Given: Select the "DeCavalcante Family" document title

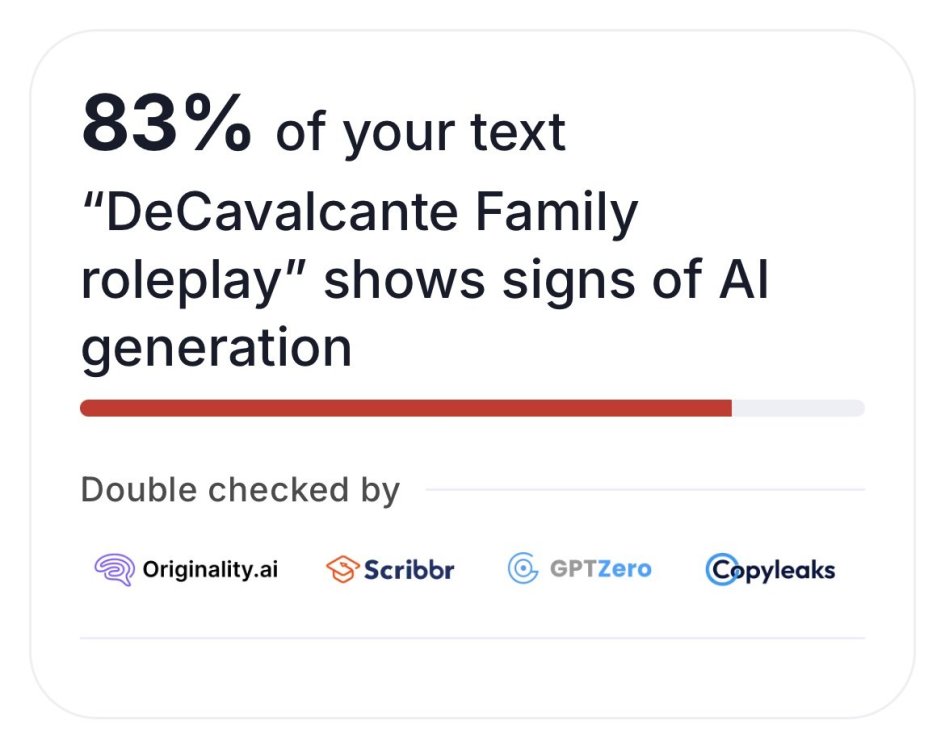Looking at the screenshot, I should tap(358, 214).
